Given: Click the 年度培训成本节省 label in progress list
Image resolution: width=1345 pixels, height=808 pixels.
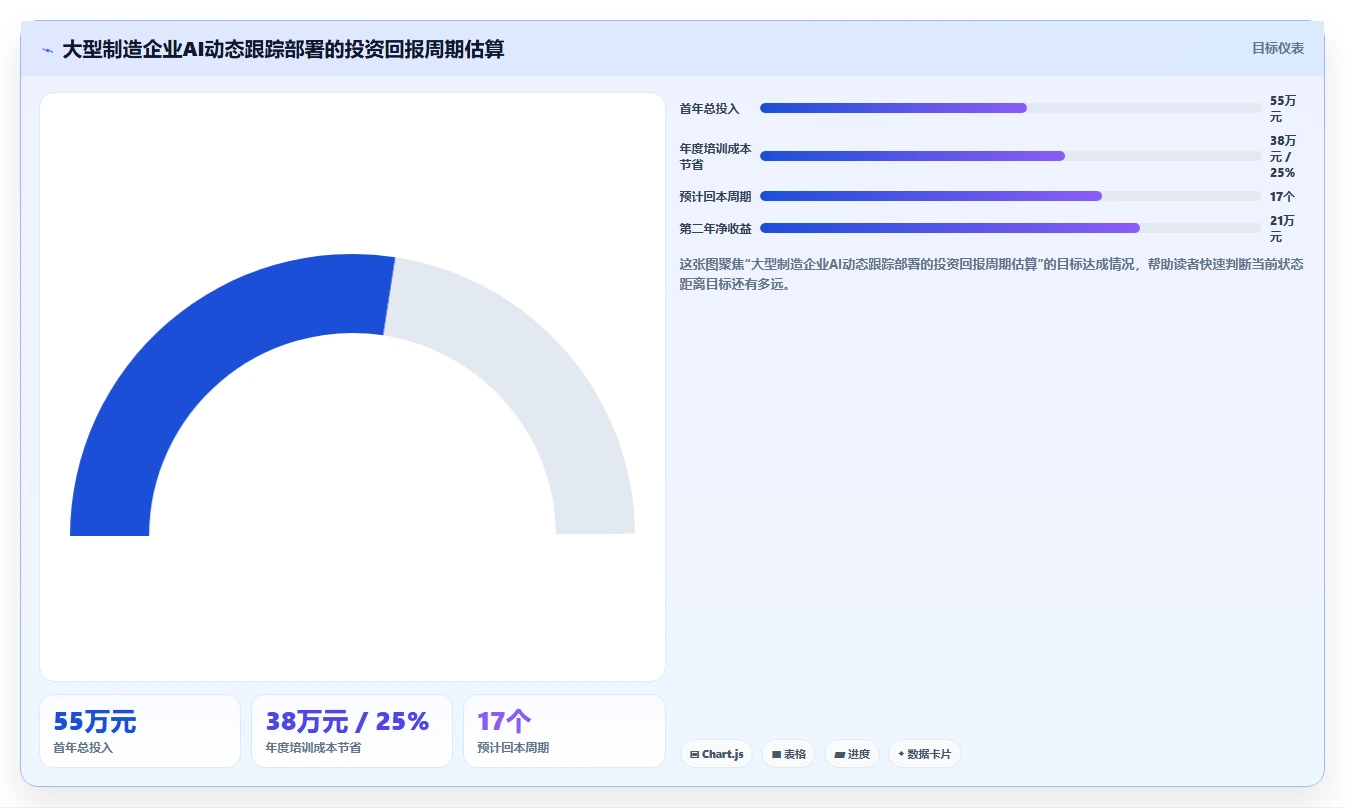Looking at the screenshot, I should click(x=715, y=156).
